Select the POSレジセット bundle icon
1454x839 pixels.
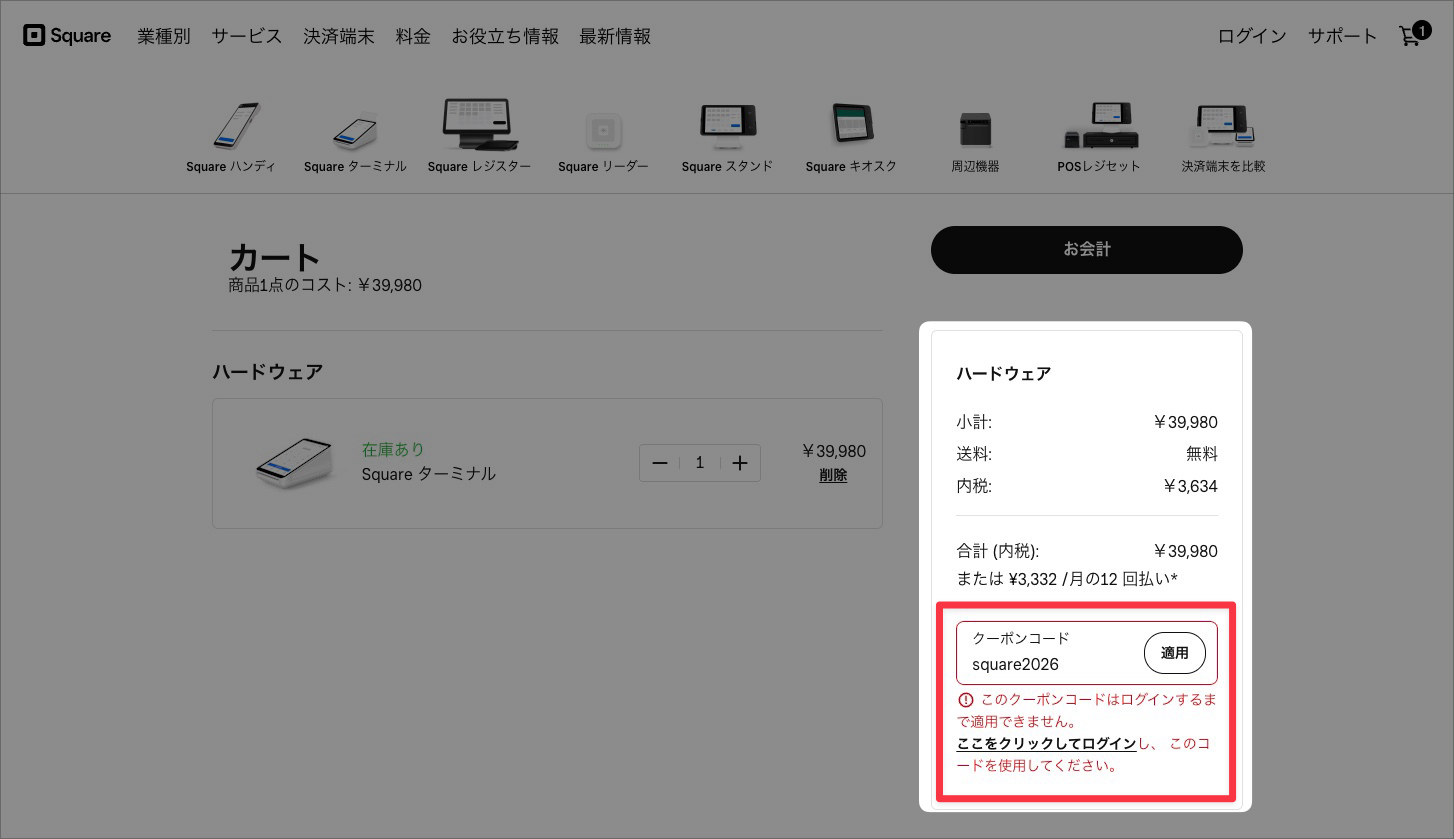tap(1099, 125)
